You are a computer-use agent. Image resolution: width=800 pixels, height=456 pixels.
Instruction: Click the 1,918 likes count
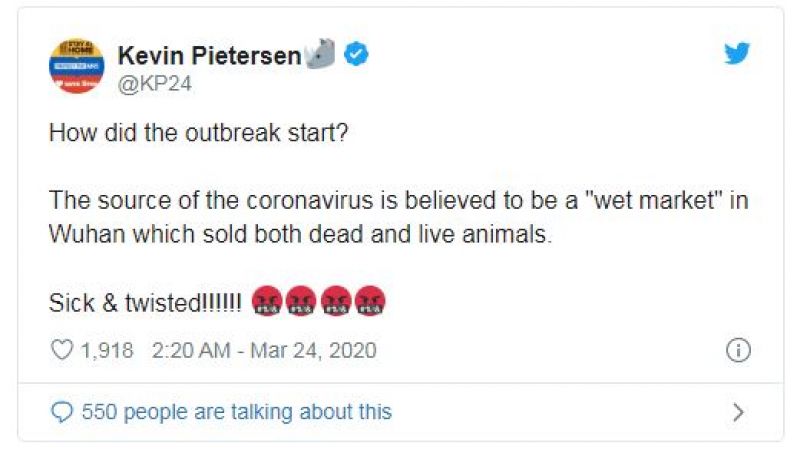pyautogui.click(x=107, y=350)
